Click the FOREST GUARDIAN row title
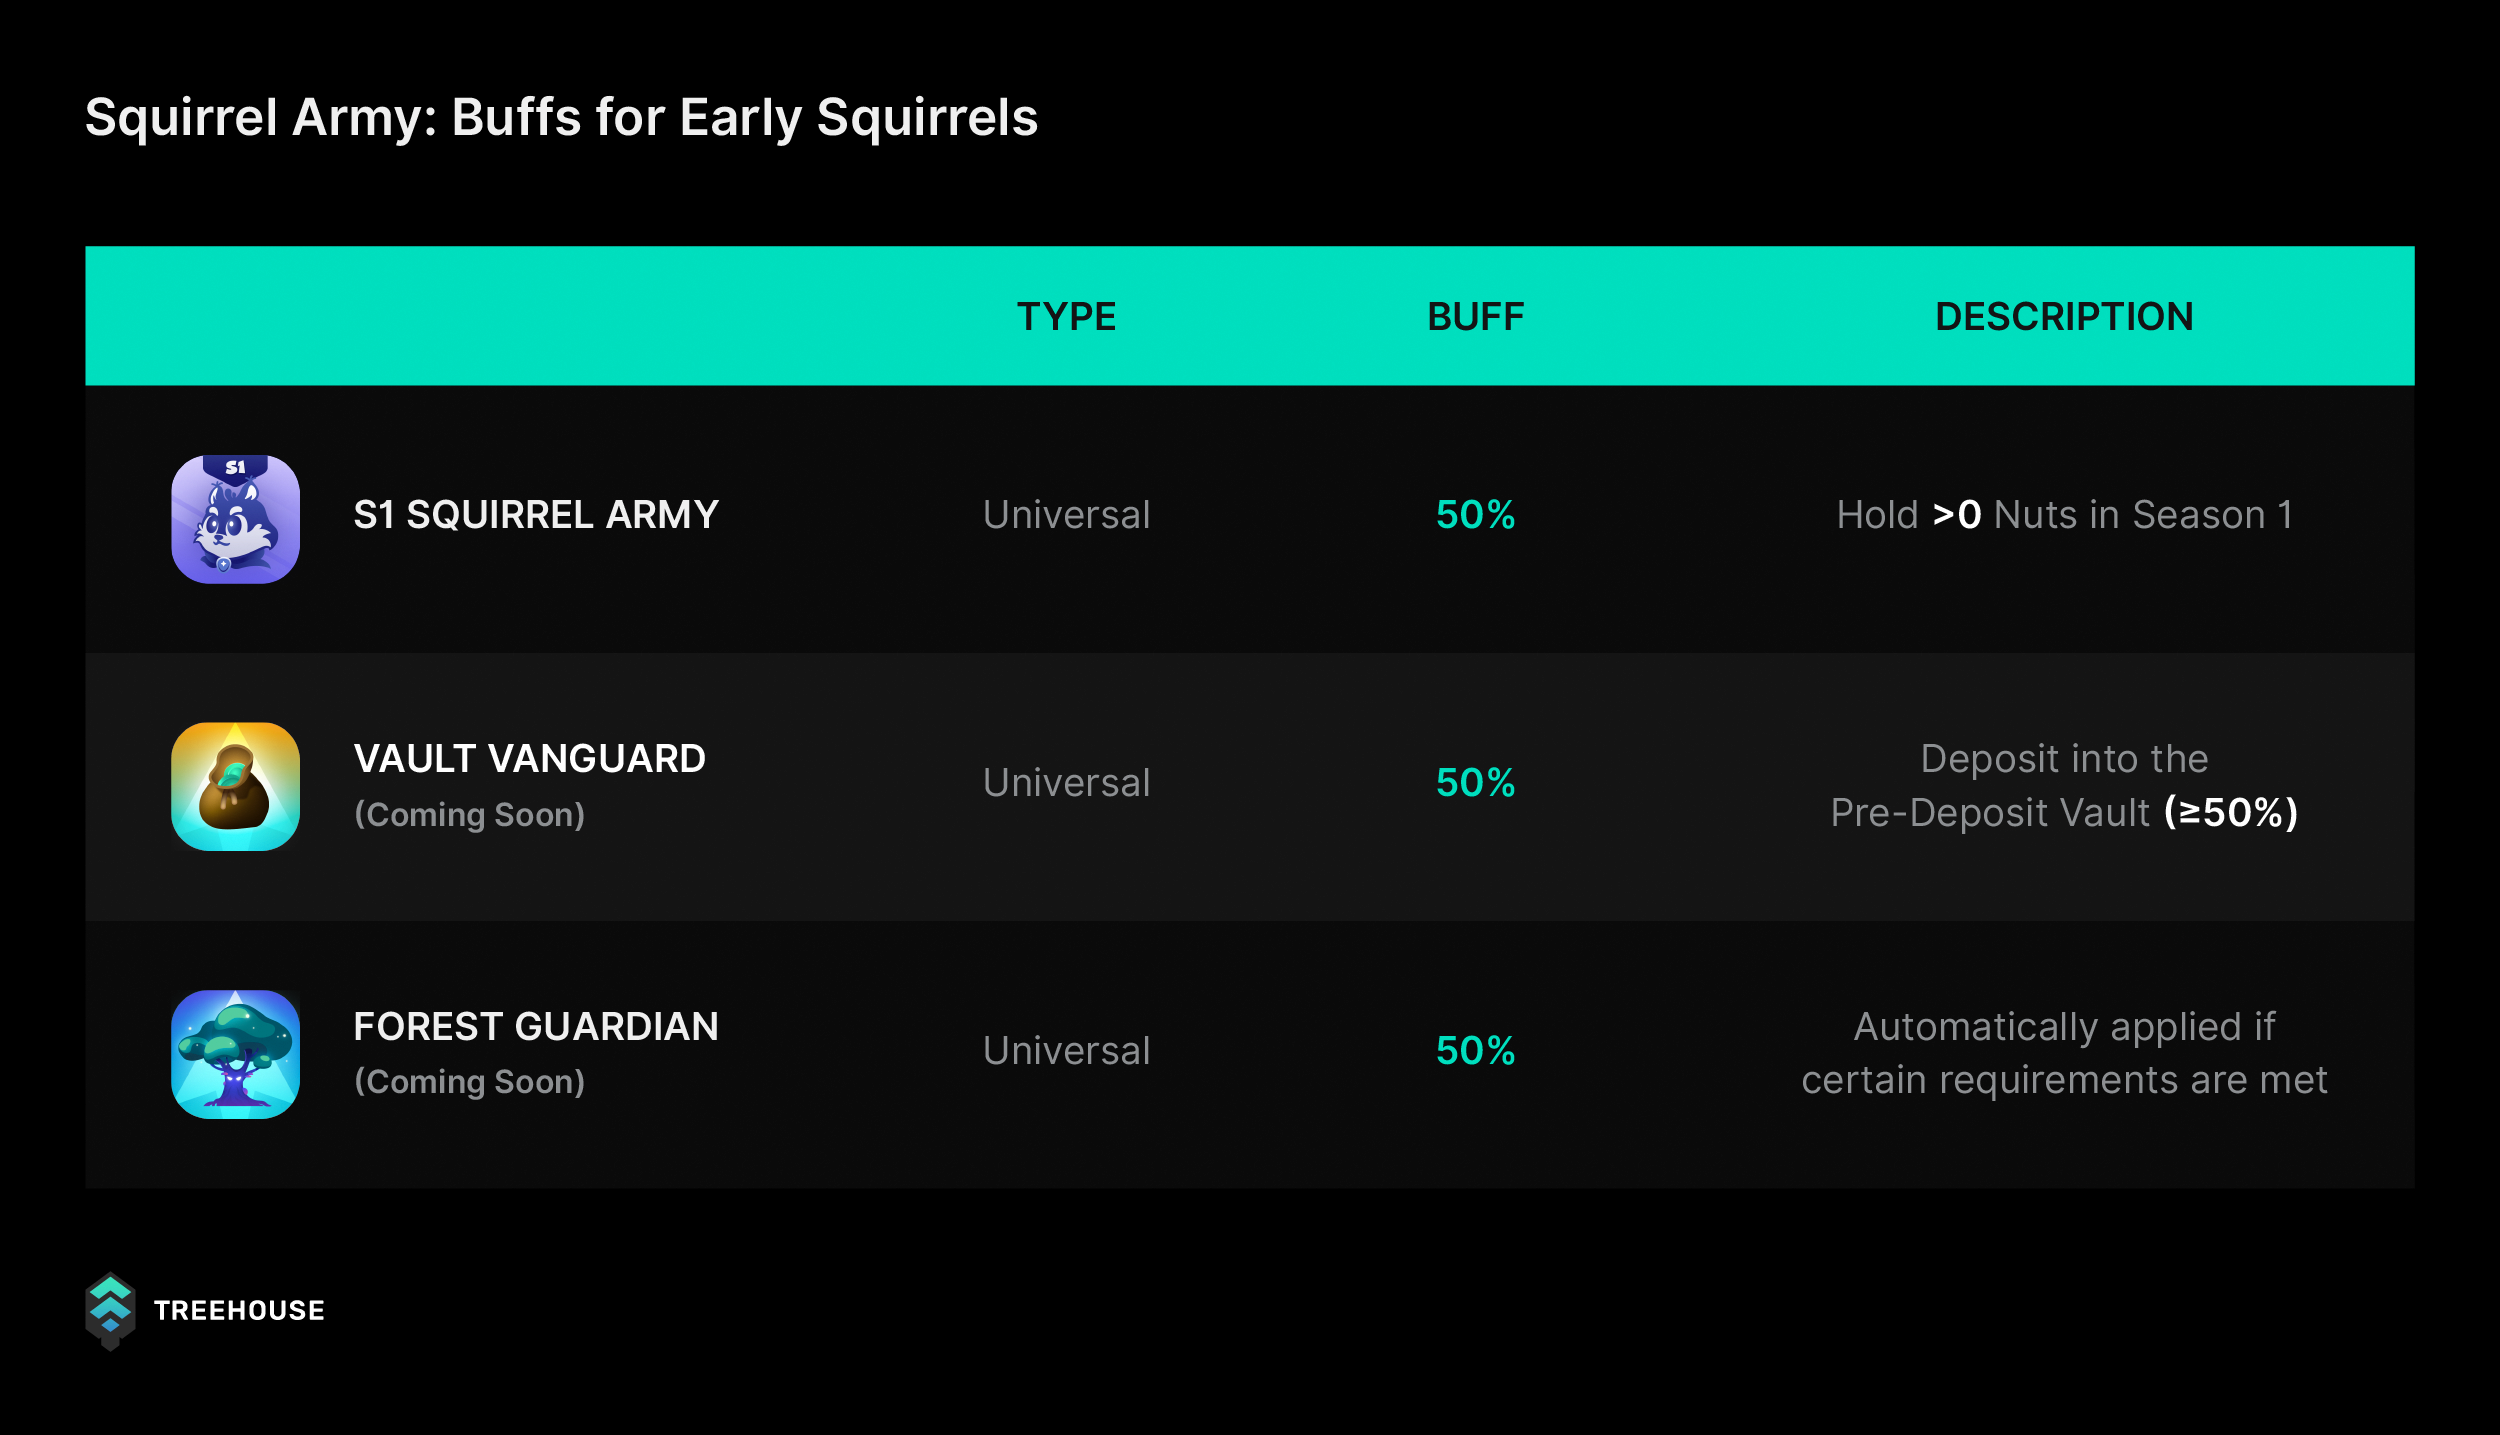The width and height of the screenshot is (2500, 1435). [x=536, y=1027]
